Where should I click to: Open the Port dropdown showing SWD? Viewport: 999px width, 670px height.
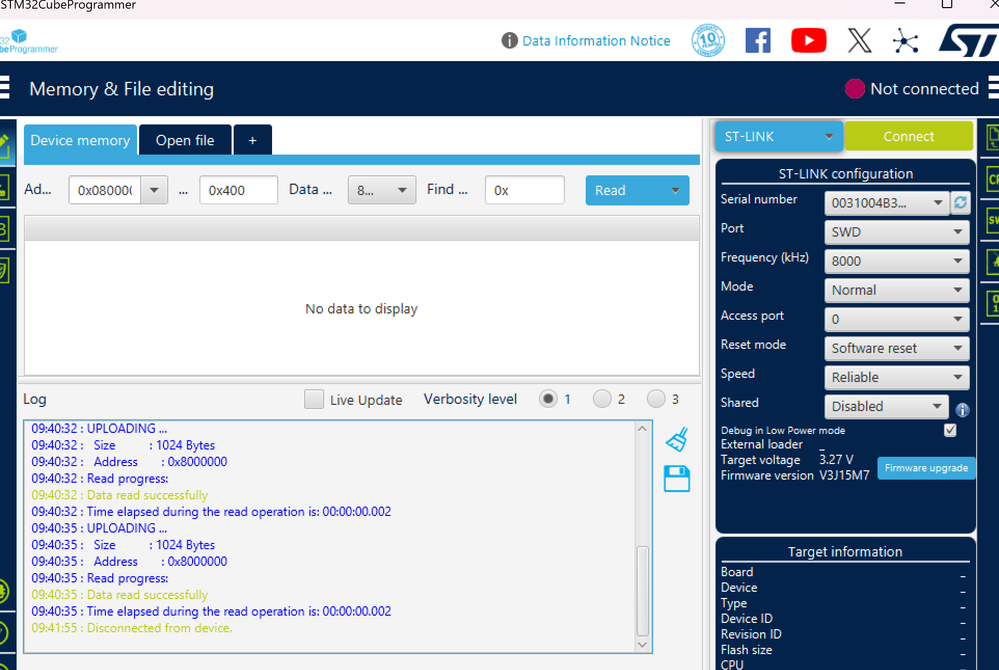coord(896,232)
